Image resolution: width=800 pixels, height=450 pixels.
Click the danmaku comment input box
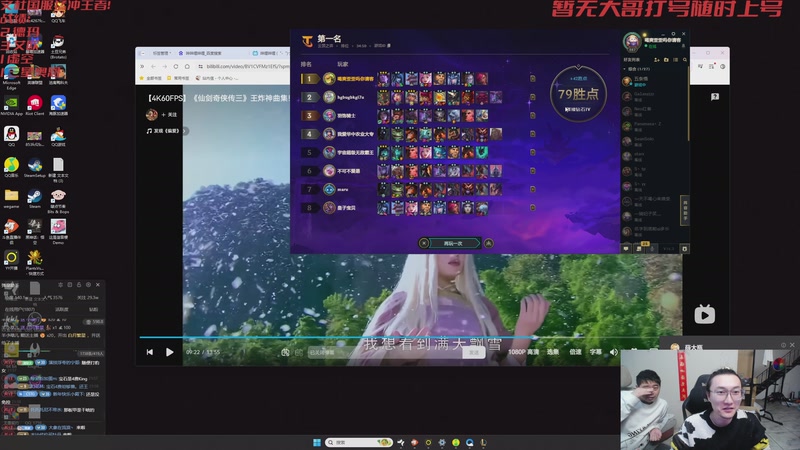385,352
